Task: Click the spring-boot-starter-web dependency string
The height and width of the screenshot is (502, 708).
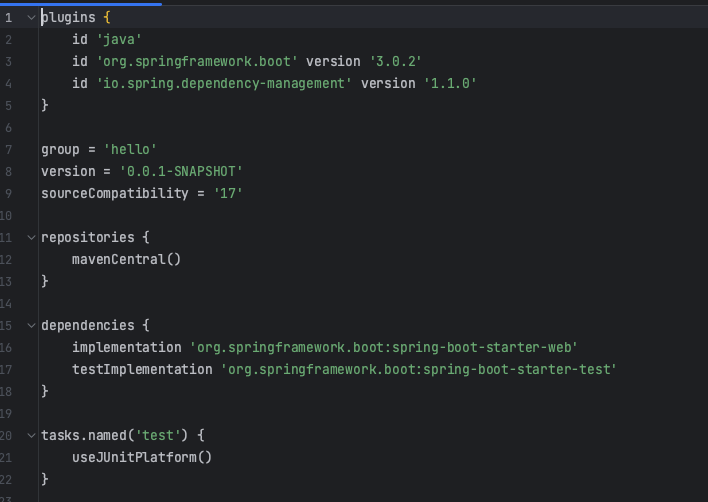Action: pos(384,348)
